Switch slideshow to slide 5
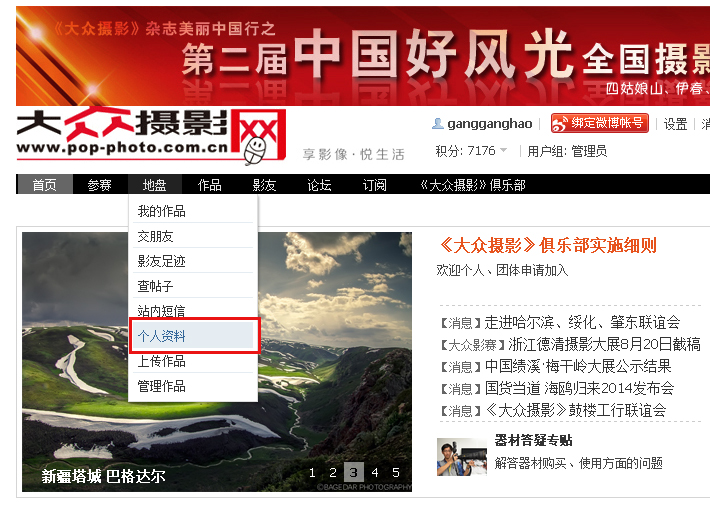The width and height of the screenshot is (710, 506). click(x=396, y=472)
